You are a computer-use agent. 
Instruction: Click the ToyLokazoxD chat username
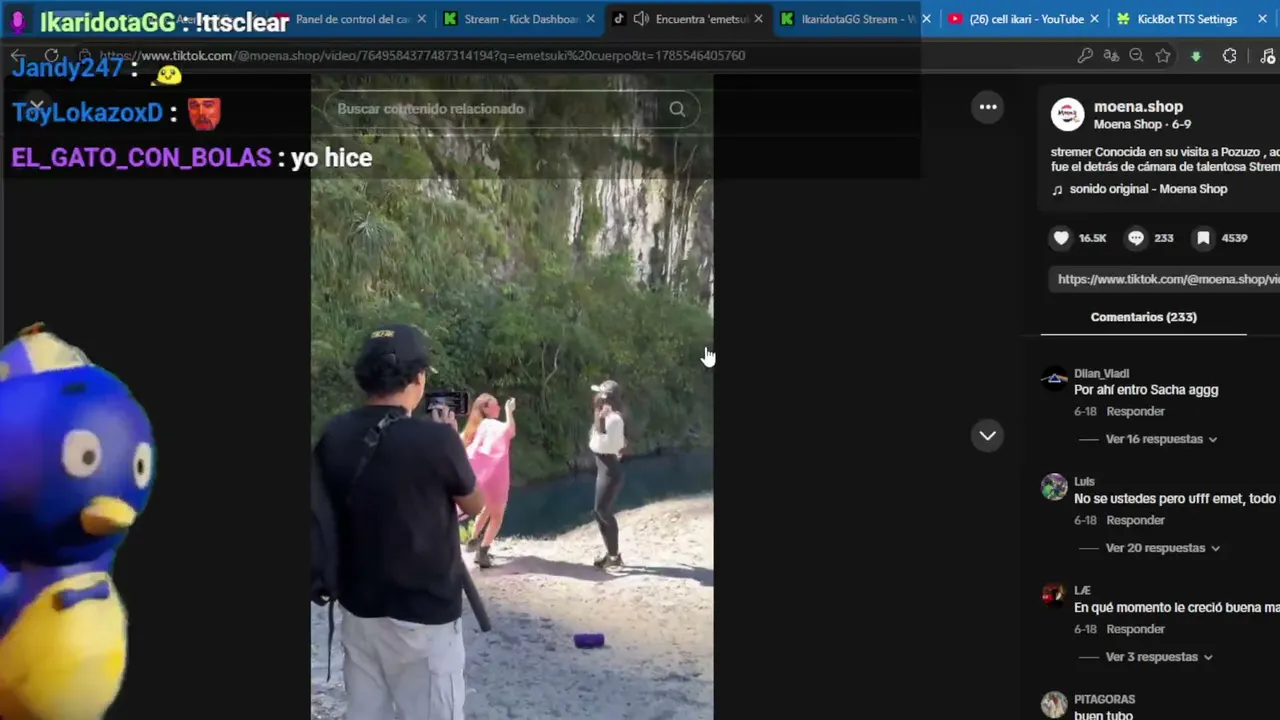pos(87,113)
